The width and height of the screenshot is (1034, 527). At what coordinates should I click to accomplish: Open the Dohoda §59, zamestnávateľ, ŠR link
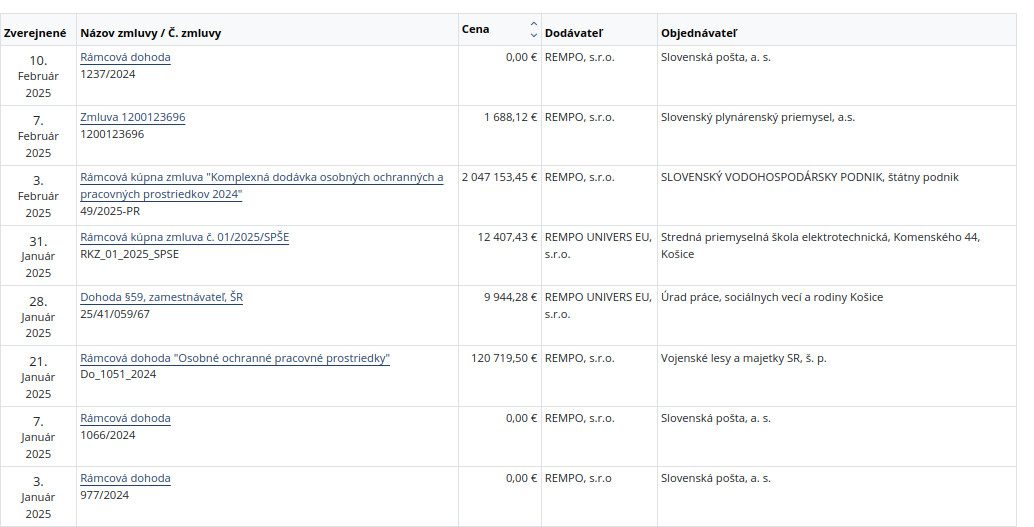click(161, 298)
